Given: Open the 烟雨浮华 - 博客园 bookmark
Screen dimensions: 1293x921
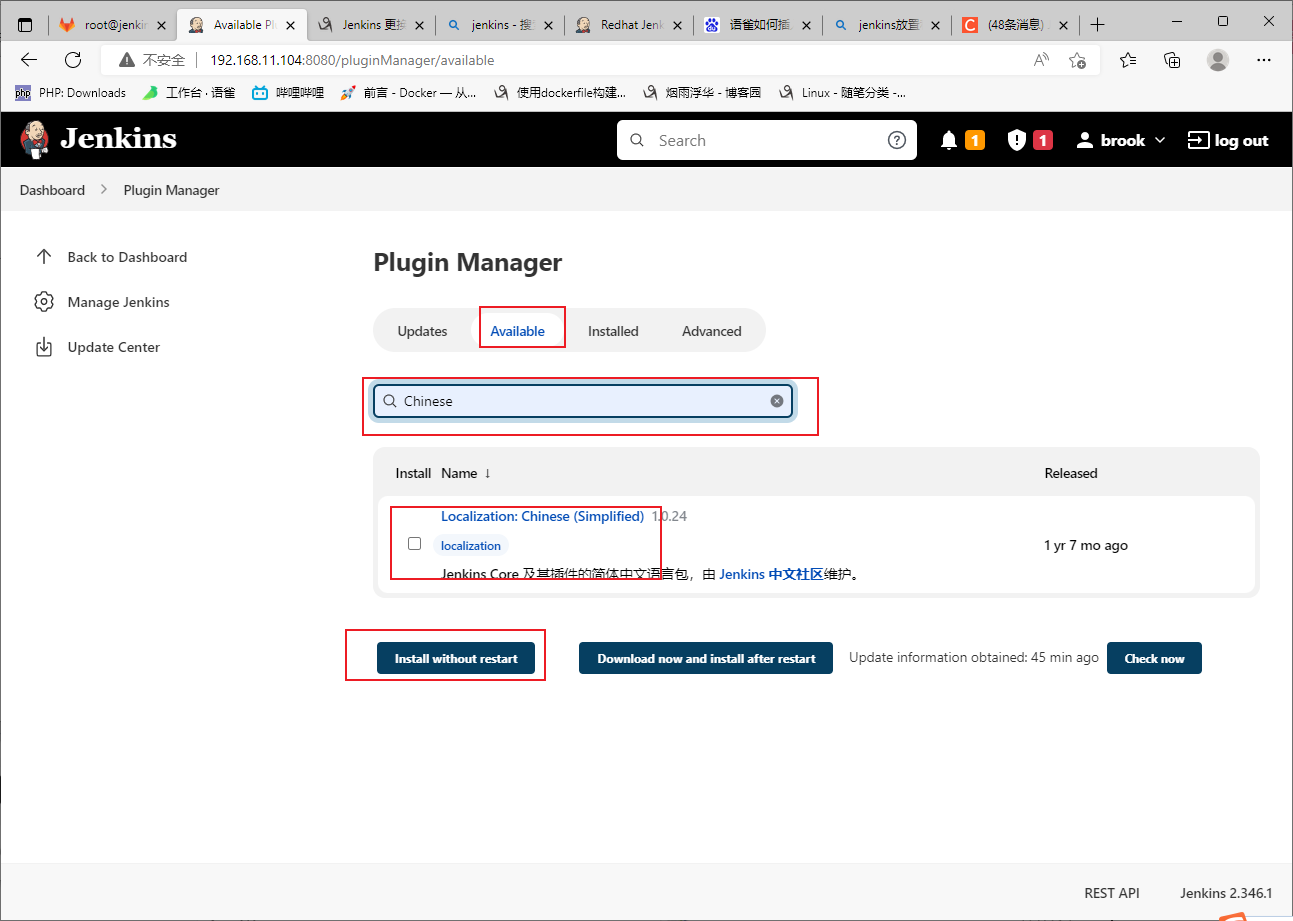Looking at the screenshot, I should coord(702,93).
